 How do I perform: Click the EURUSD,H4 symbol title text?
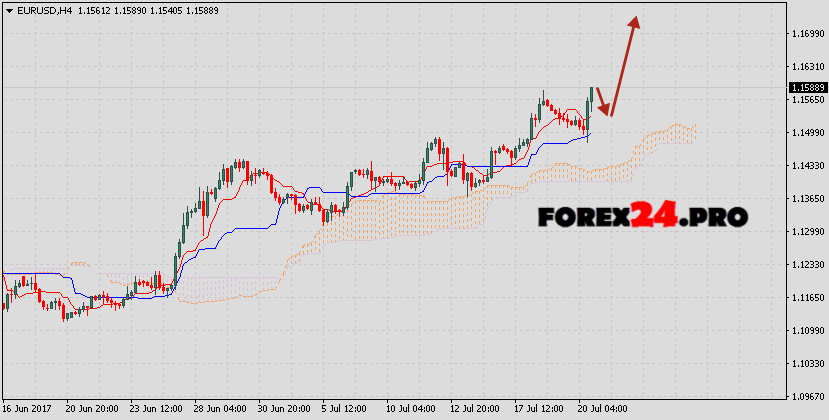45,8
